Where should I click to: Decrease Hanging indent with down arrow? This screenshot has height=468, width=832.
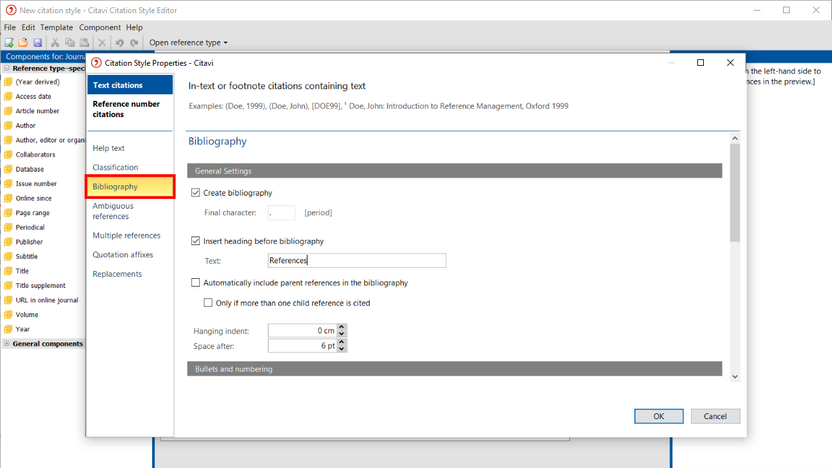tap(342, 334)
